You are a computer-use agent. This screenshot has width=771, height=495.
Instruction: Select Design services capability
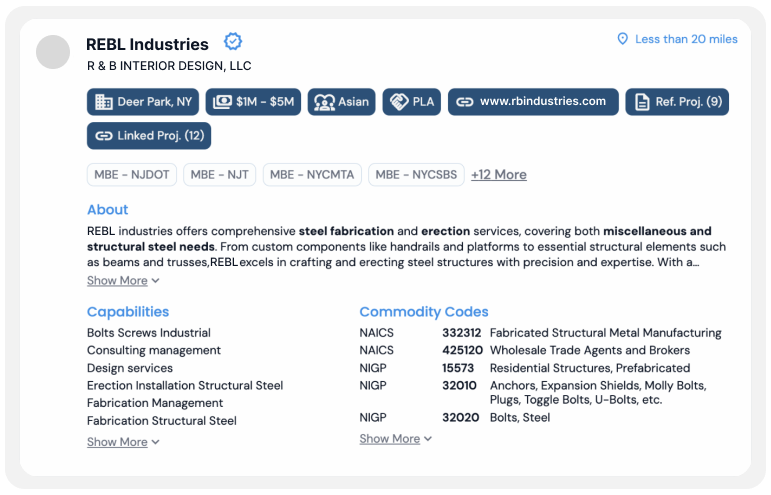(x=130, y=368)
